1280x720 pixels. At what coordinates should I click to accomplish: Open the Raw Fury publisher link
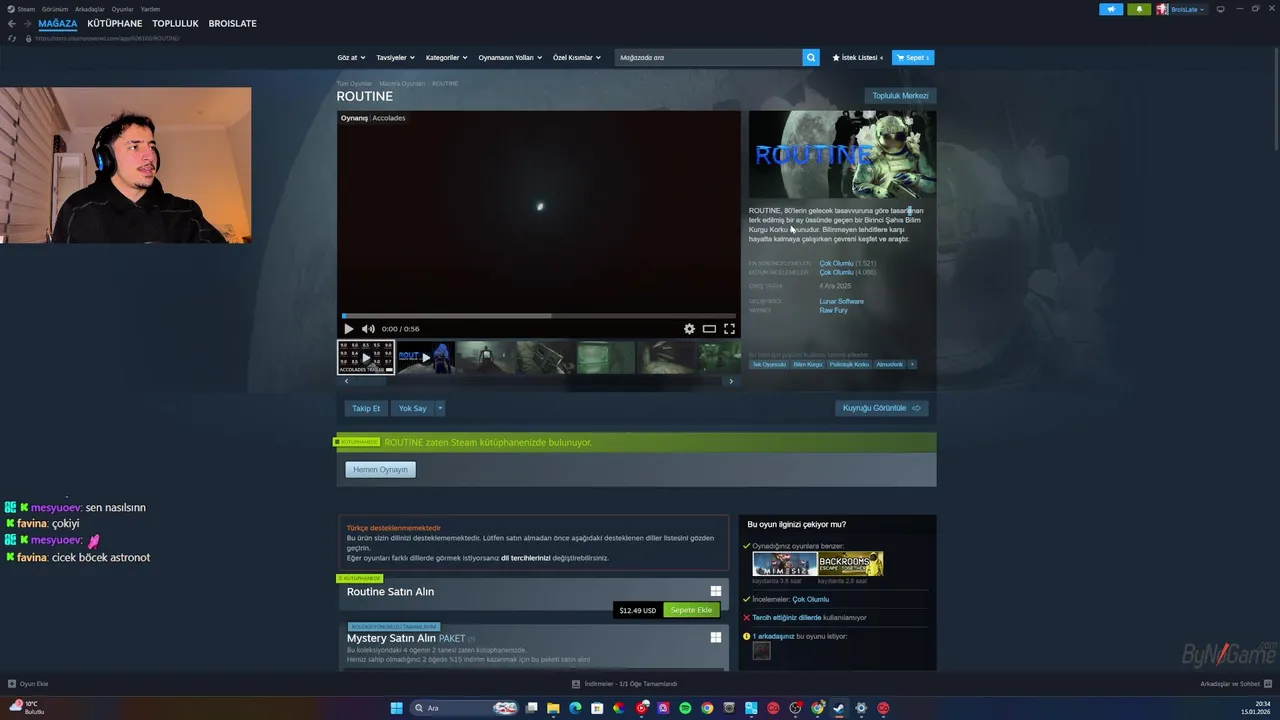tap(833, 310)
